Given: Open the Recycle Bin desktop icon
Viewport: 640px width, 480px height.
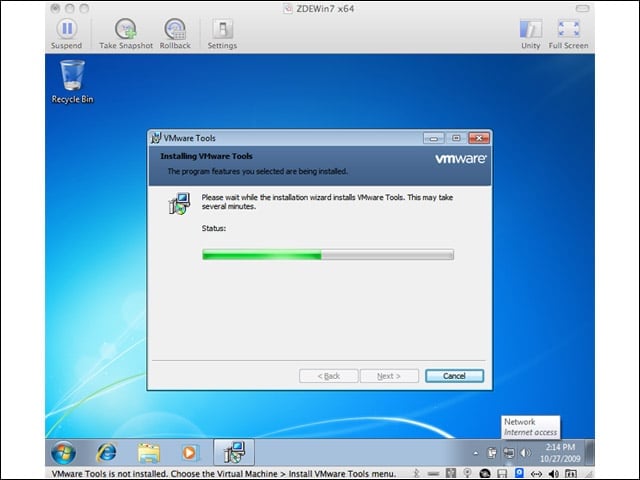Looking at the screenshot, I should 72,82.
